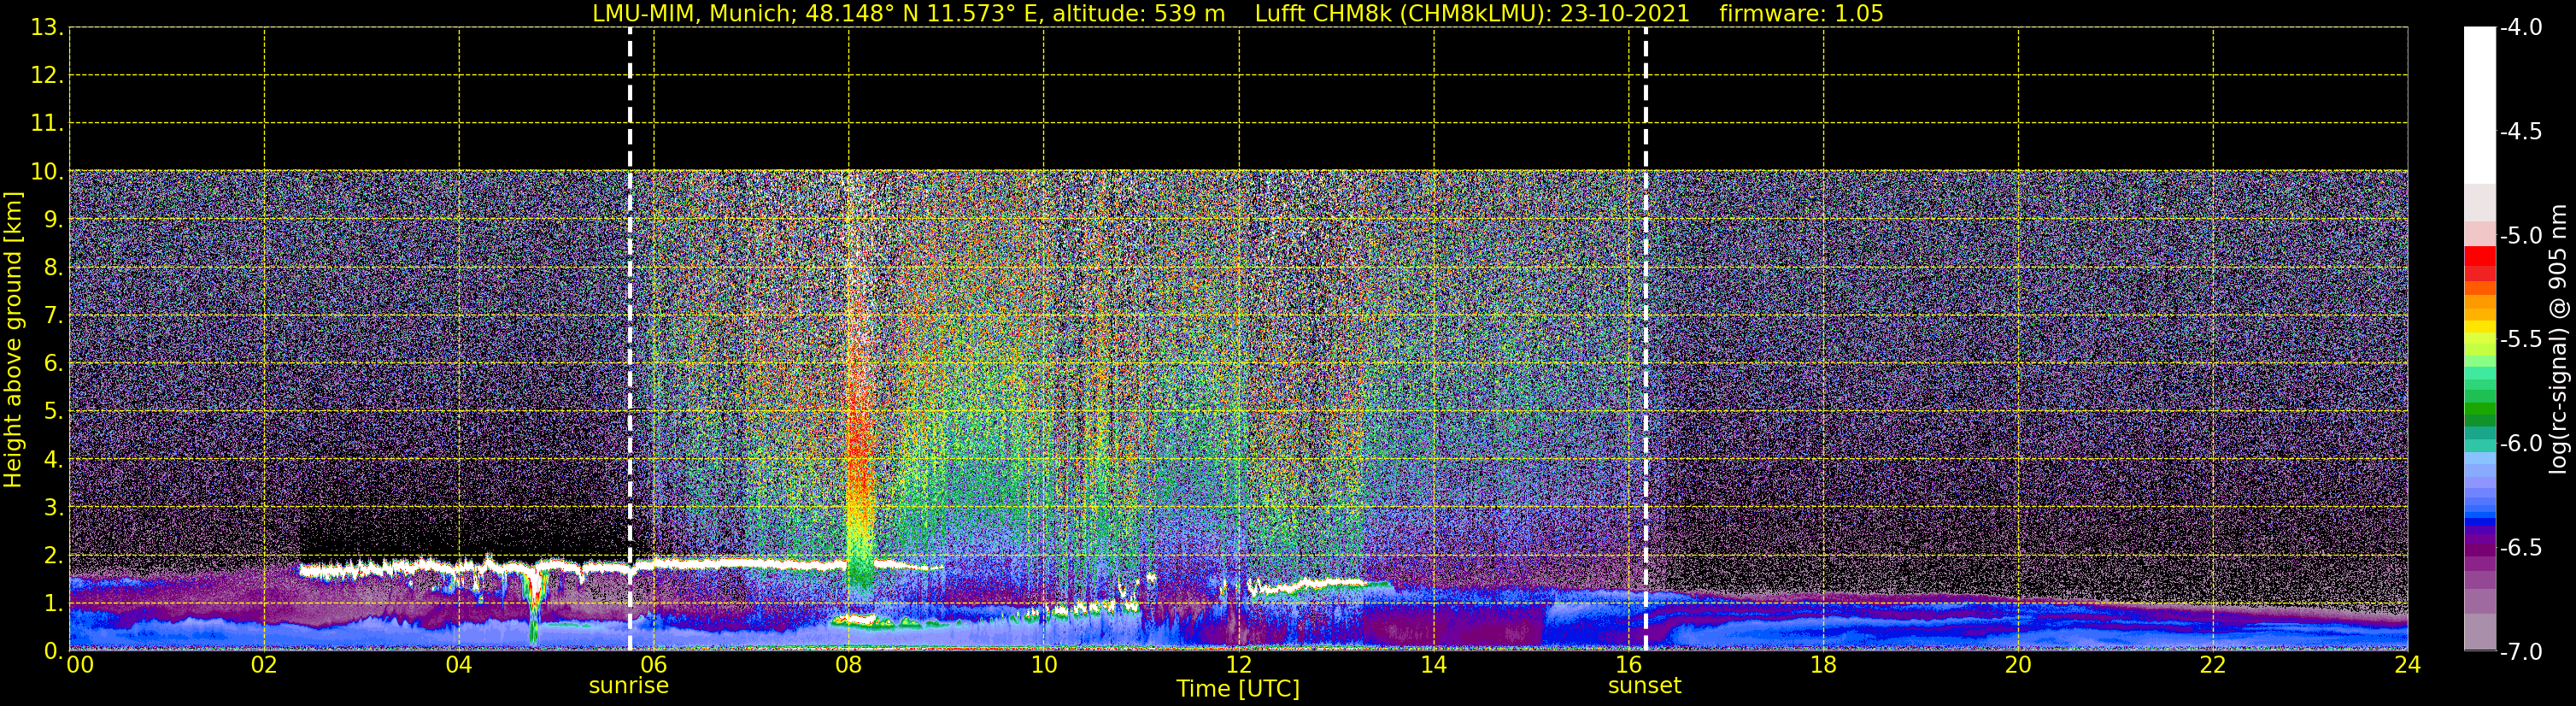Click the 'log(rc-signal) @ 905 nm' colorbar label
The height and width of the screenshot is (706, 2576).
[2559, 339]
